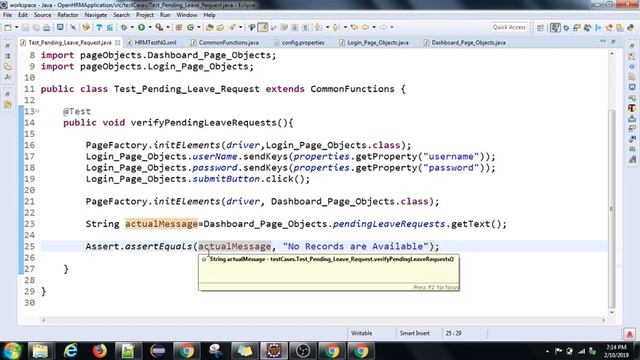Screen dimensions: 640x360
Task: Click the Quick Access search field
Action: 509,27
